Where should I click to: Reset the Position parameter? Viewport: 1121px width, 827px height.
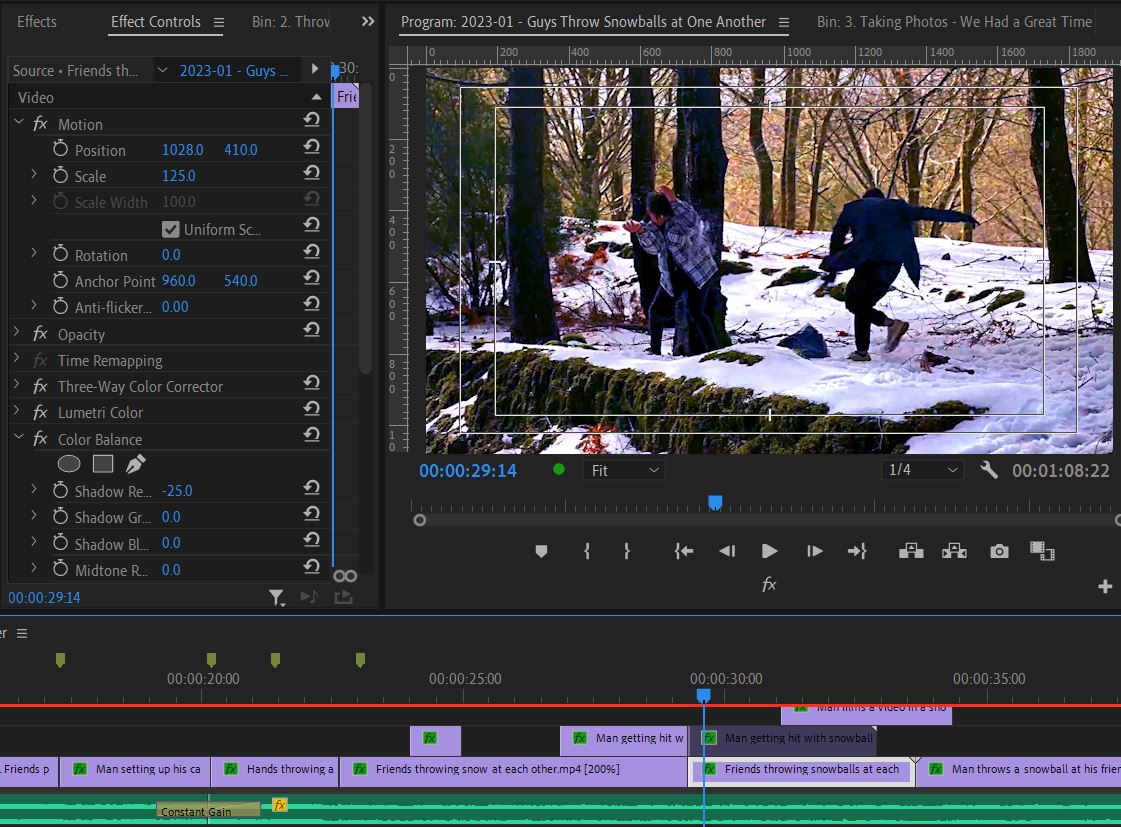click(x=311, y=147)
